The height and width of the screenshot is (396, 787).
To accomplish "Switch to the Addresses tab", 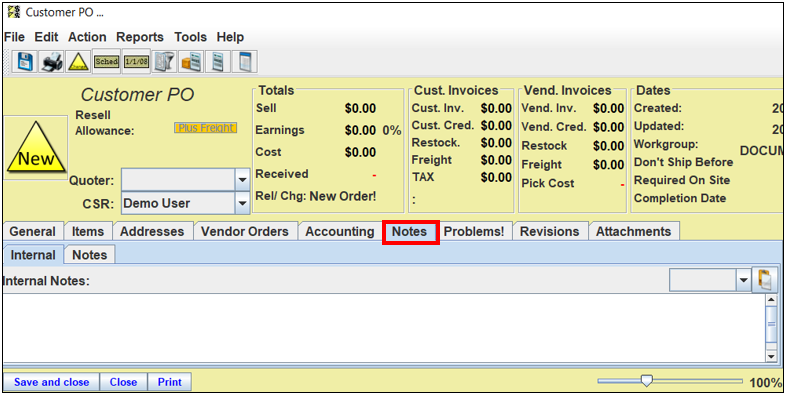I will point(152,231).
